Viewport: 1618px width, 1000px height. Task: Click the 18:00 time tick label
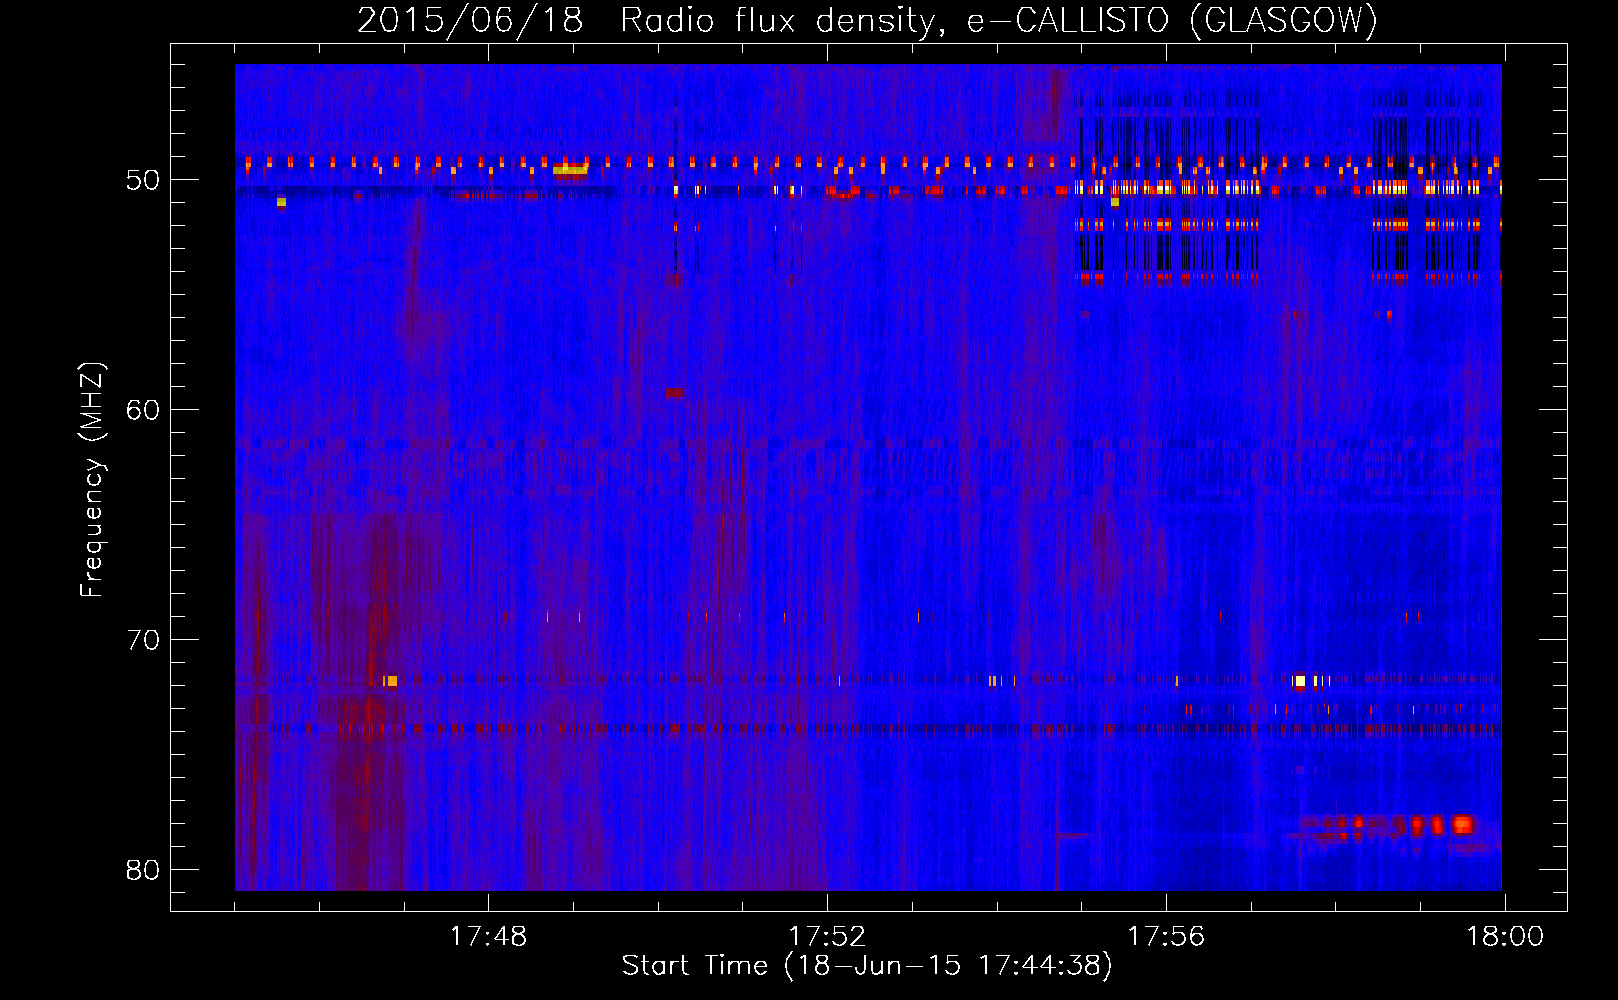tap(1505, 937)
